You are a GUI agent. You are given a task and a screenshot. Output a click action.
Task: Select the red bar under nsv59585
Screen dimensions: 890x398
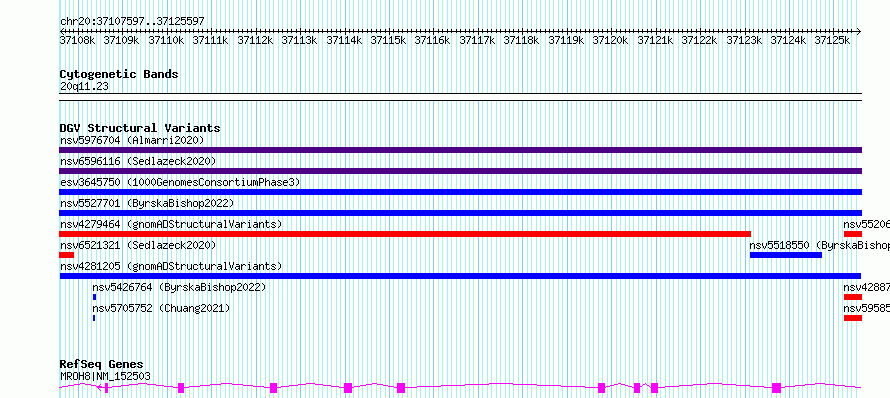click(853, 318)
